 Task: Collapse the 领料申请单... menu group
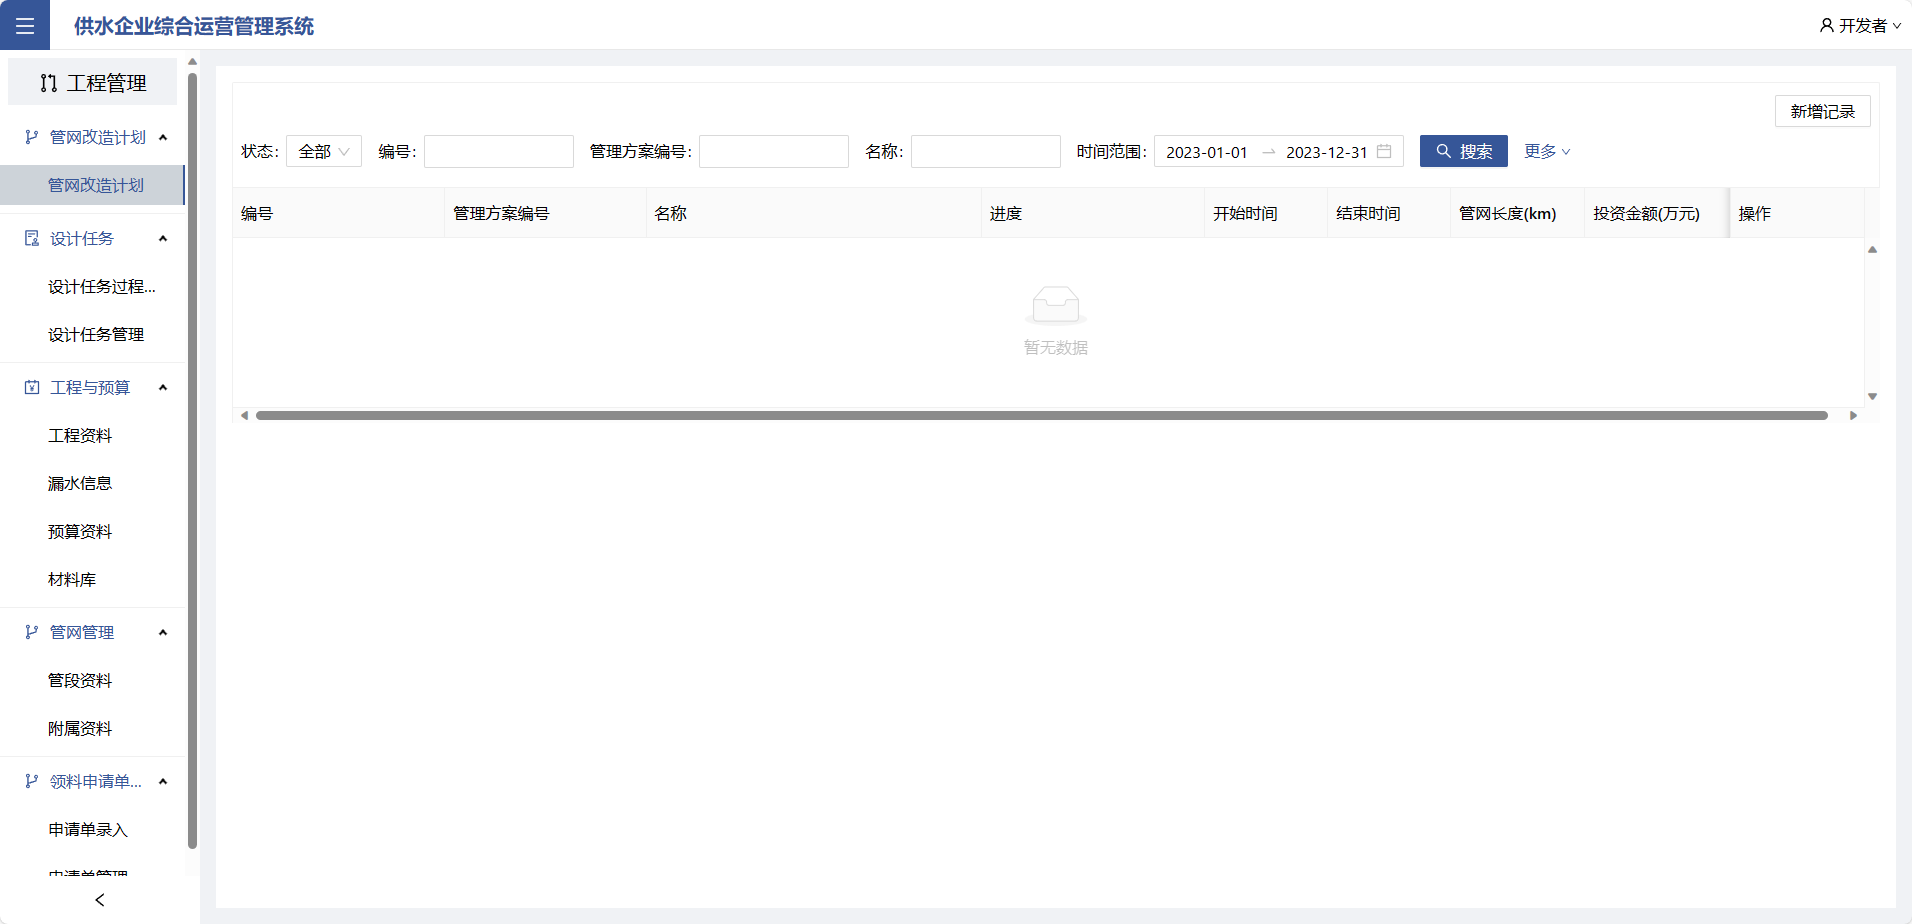click(163, 781)
